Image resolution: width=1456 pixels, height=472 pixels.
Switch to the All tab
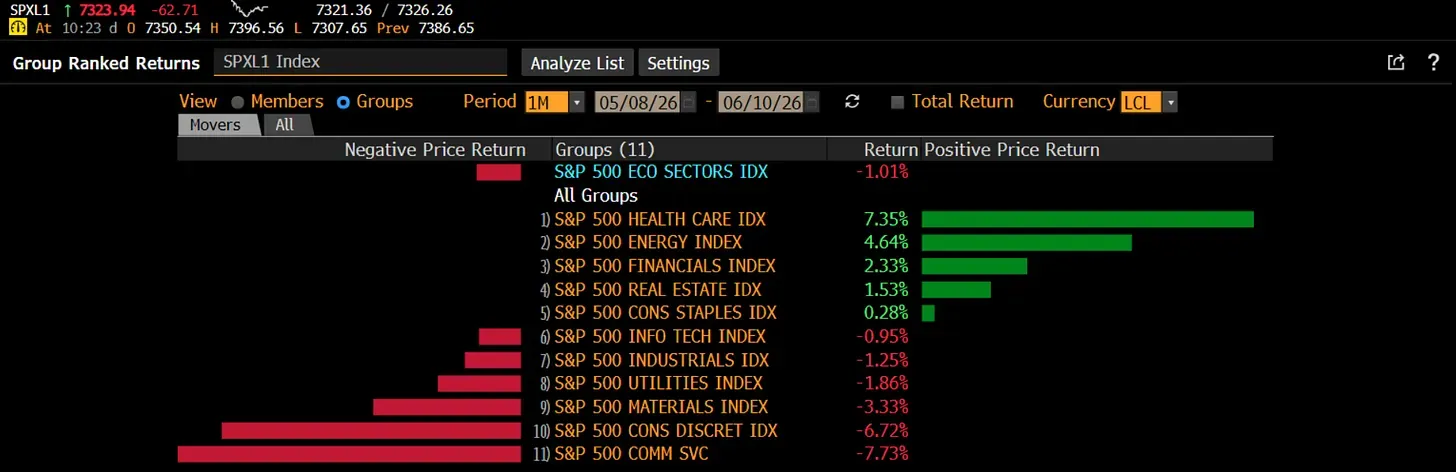click(286, 125)
